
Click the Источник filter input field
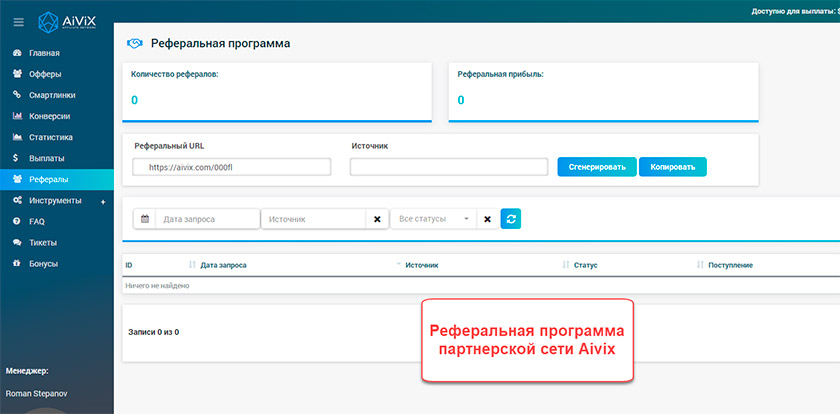[314, 219]
